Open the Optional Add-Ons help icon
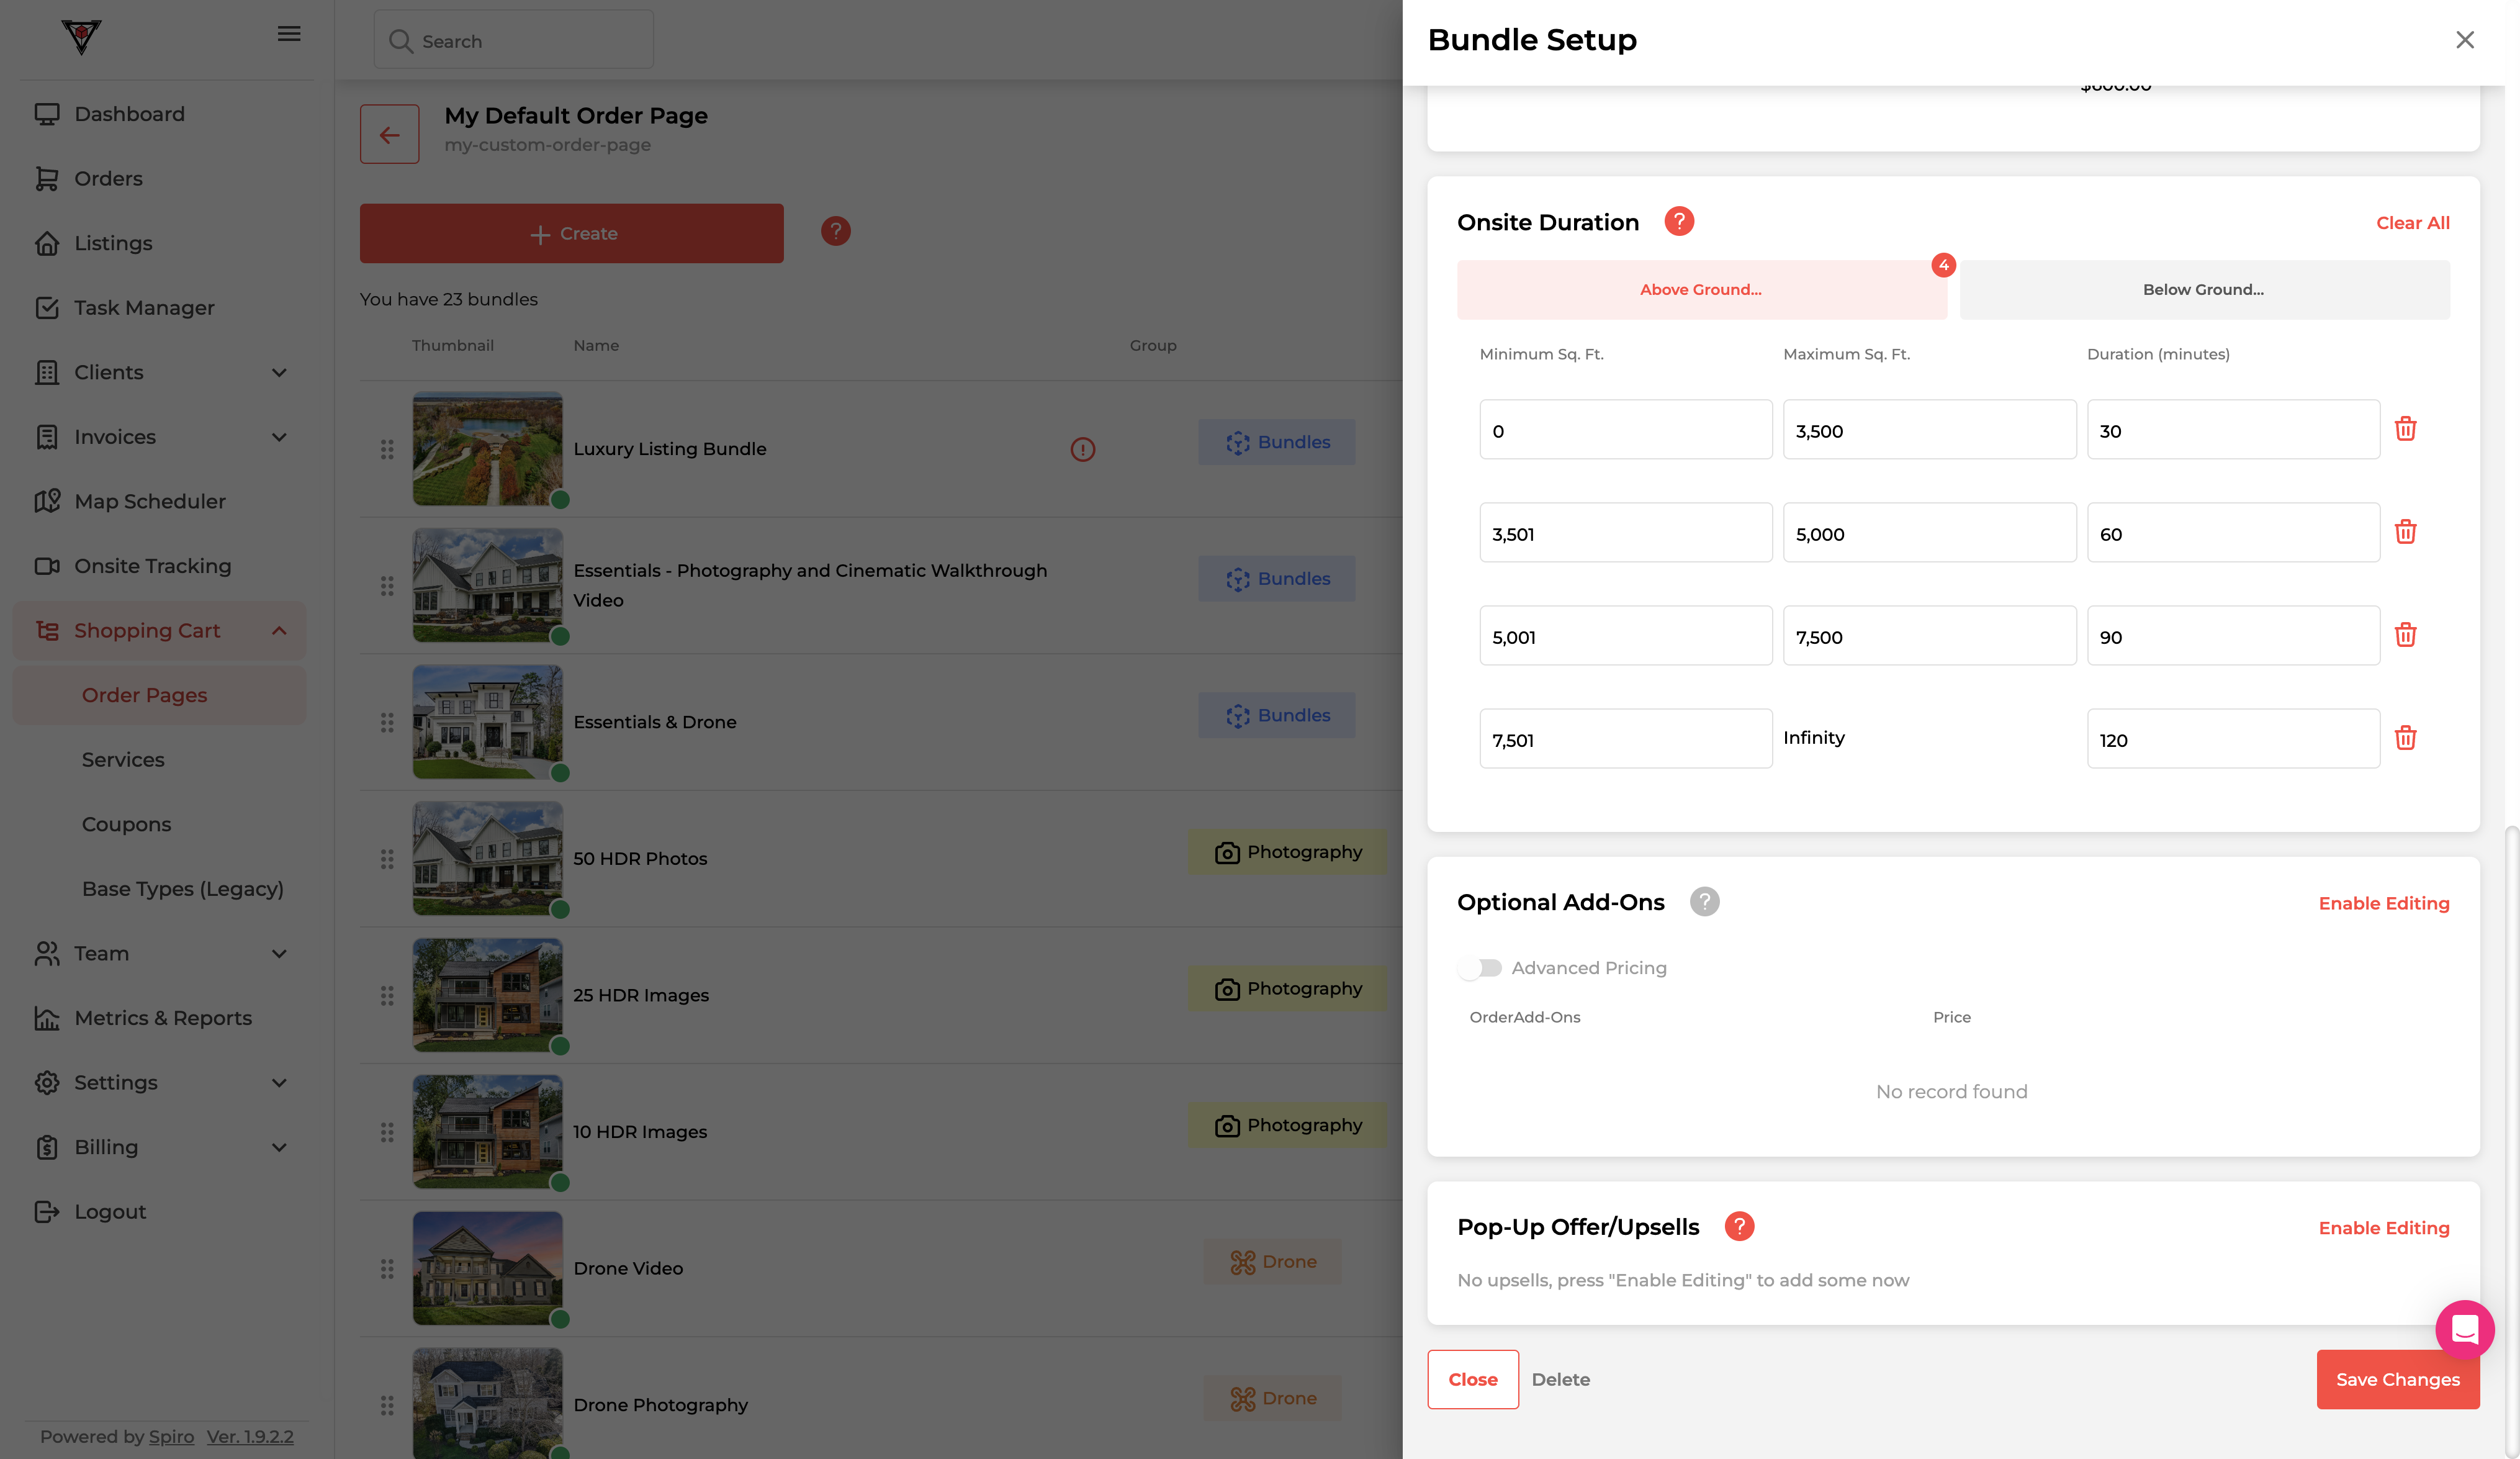 point(1704,901)
